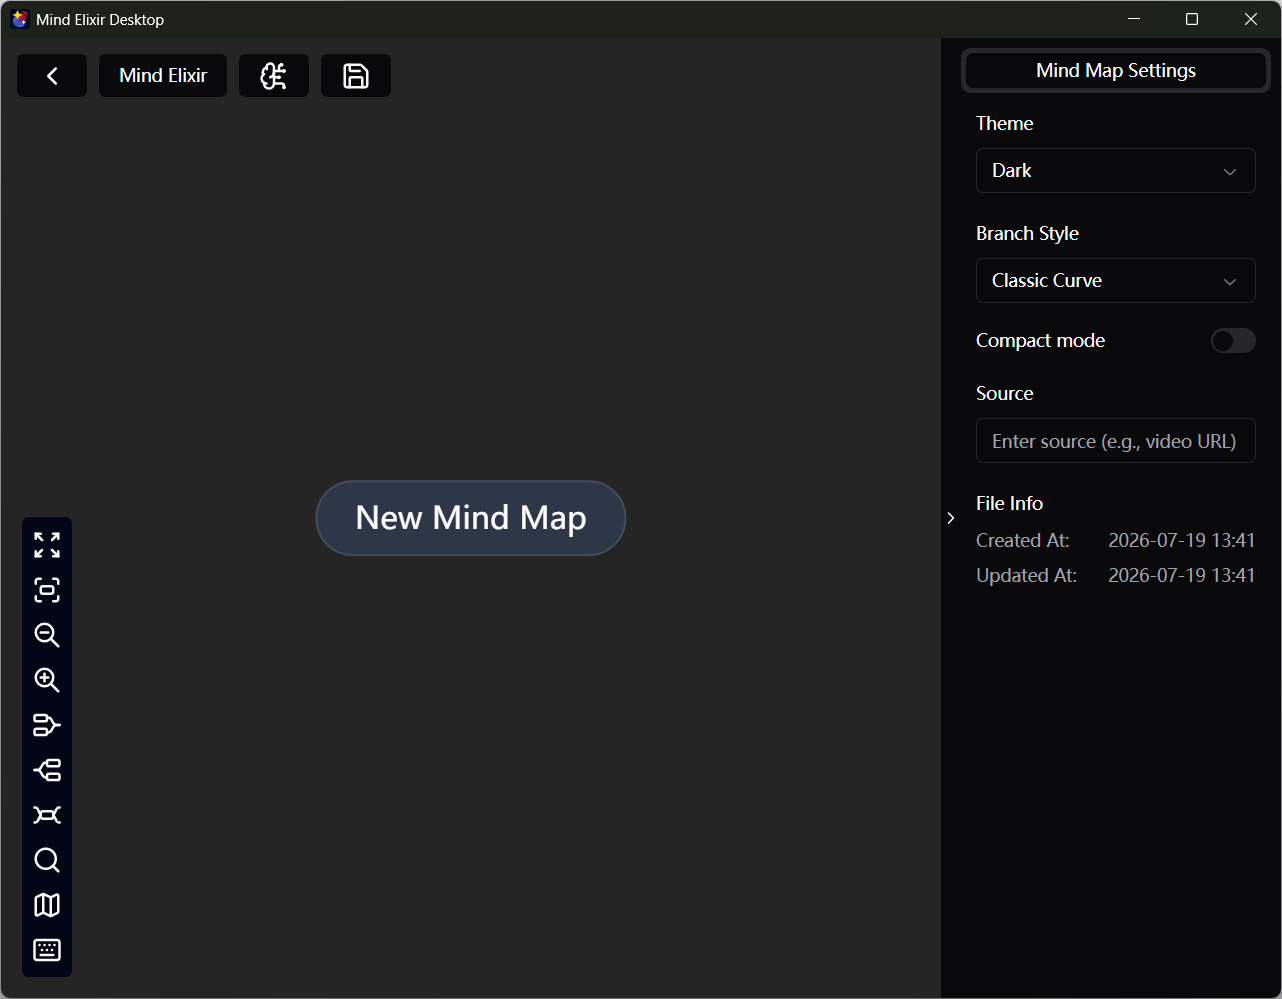Click the center map focus icon
Image resolution: width=1282 pixels, height=999 pixels.
tap(47, 590)
